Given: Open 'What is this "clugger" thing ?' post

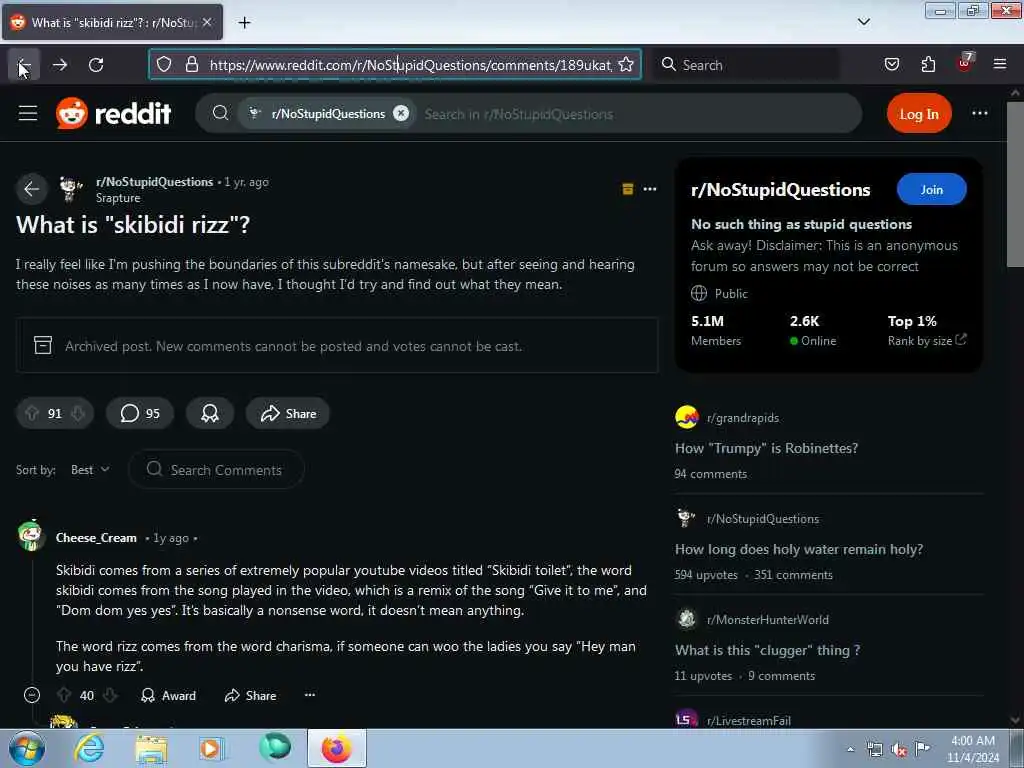Looking at the screenshot, I should (x=767, y=650).
